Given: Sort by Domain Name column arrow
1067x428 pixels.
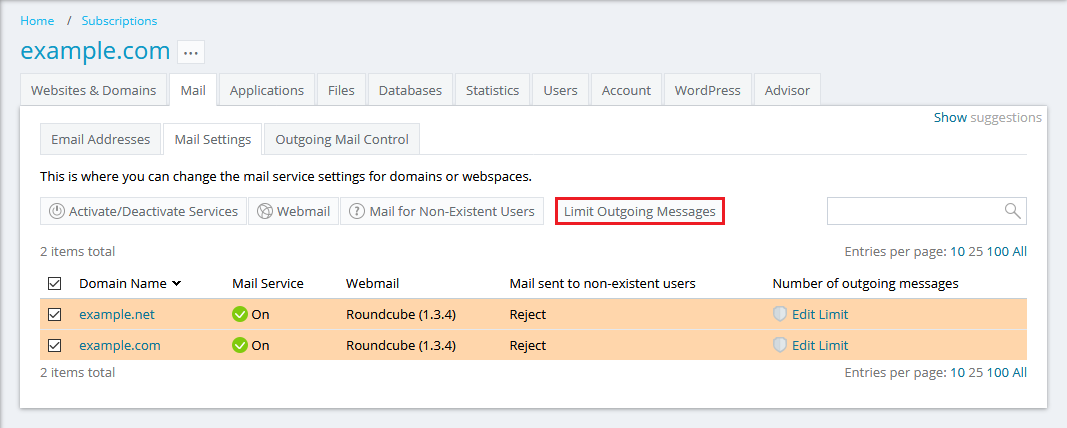Looking at the screenshot, I should coord(177,284).
